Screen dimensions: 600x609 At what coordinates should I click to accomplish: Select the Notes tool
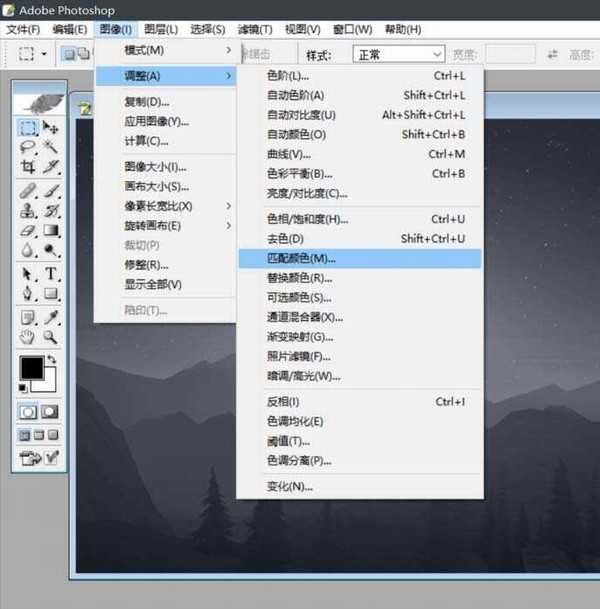pos(28,318)
